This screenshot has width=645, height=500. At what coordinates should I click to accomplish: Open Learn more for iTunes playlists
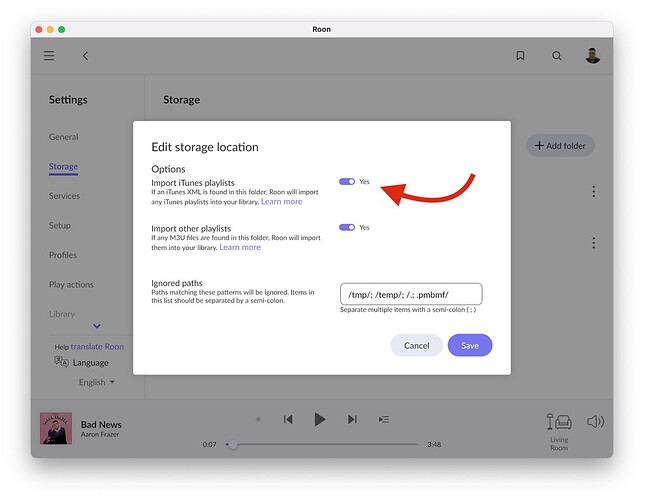click(281, 201)
